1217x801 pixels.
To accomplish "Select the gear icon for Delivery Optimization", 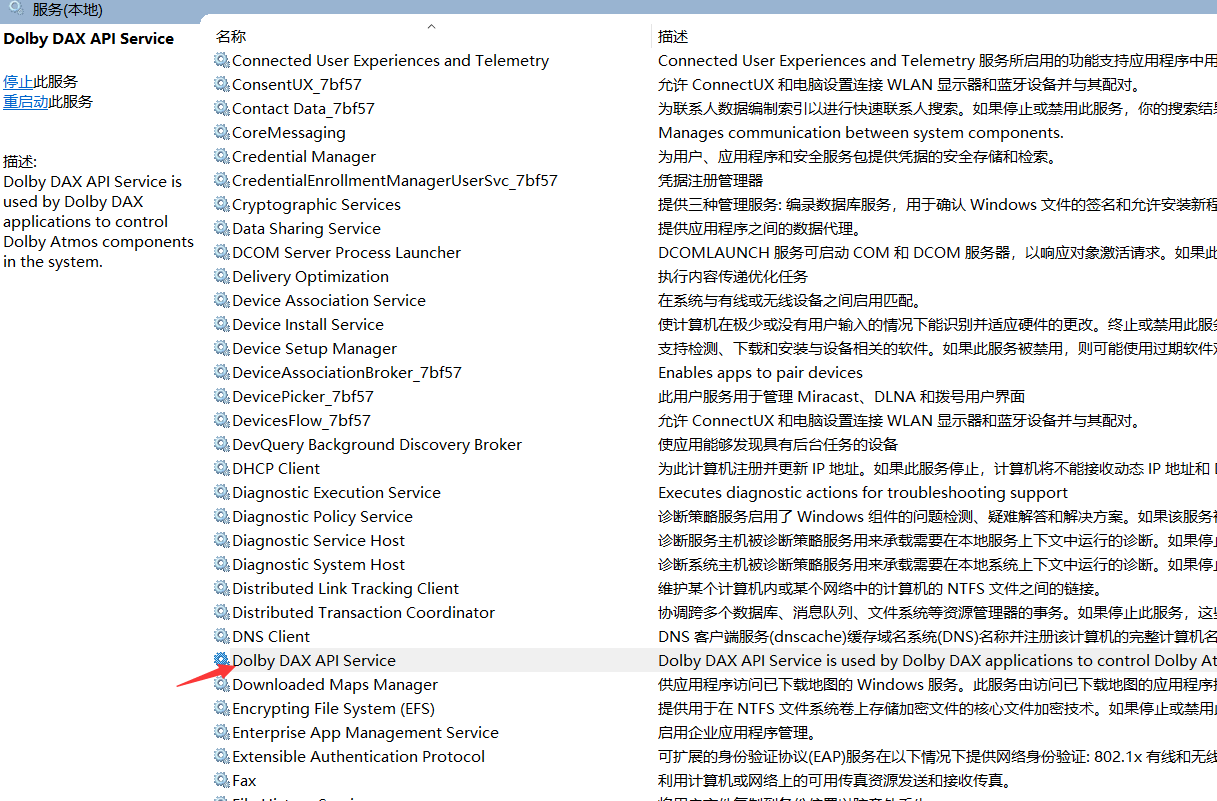I will tap(222, 276).
